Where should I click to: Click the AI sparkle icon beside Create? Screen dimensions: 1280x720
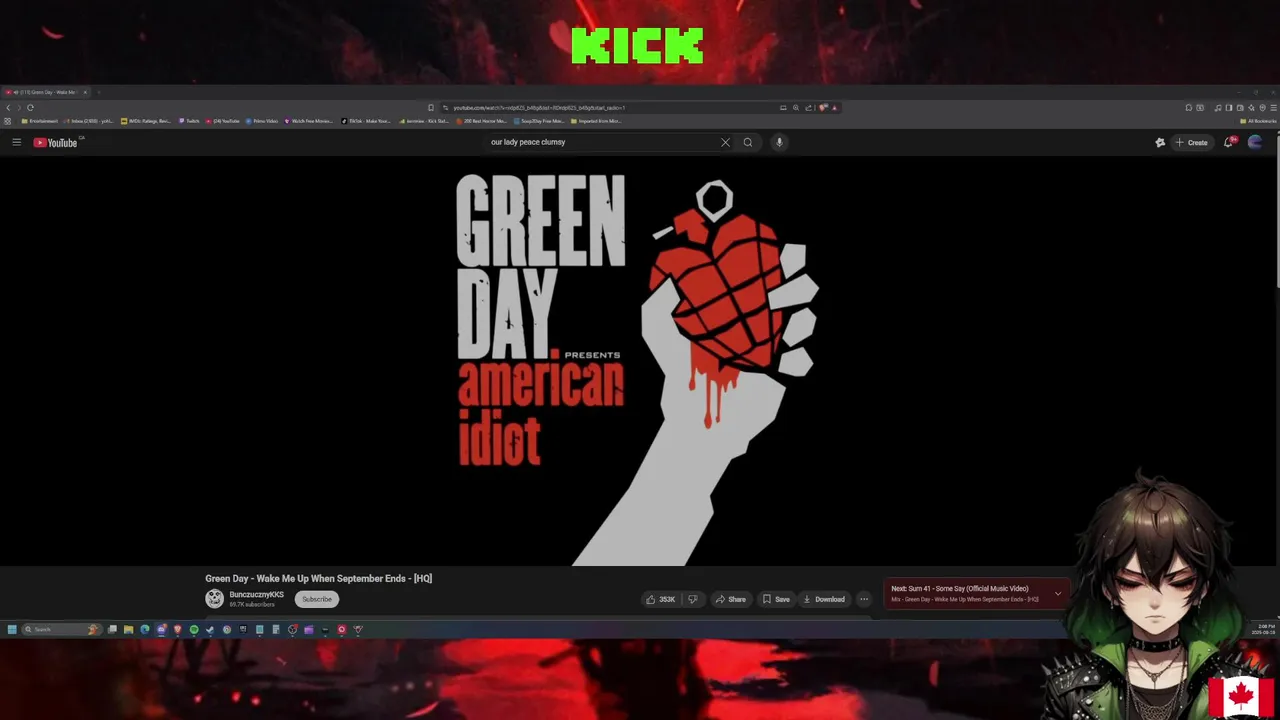1160,142
